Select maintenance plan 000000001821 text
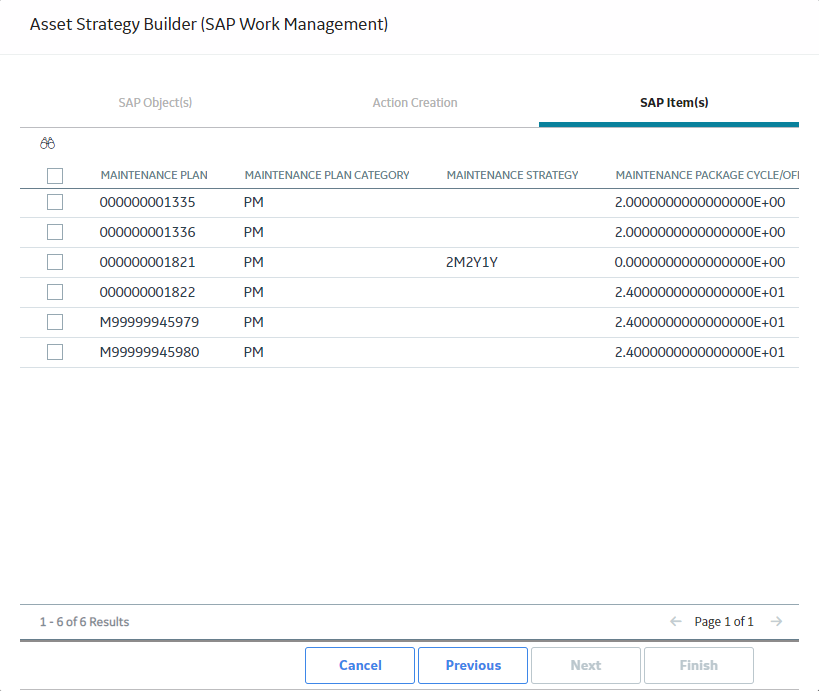 (147, 262)
